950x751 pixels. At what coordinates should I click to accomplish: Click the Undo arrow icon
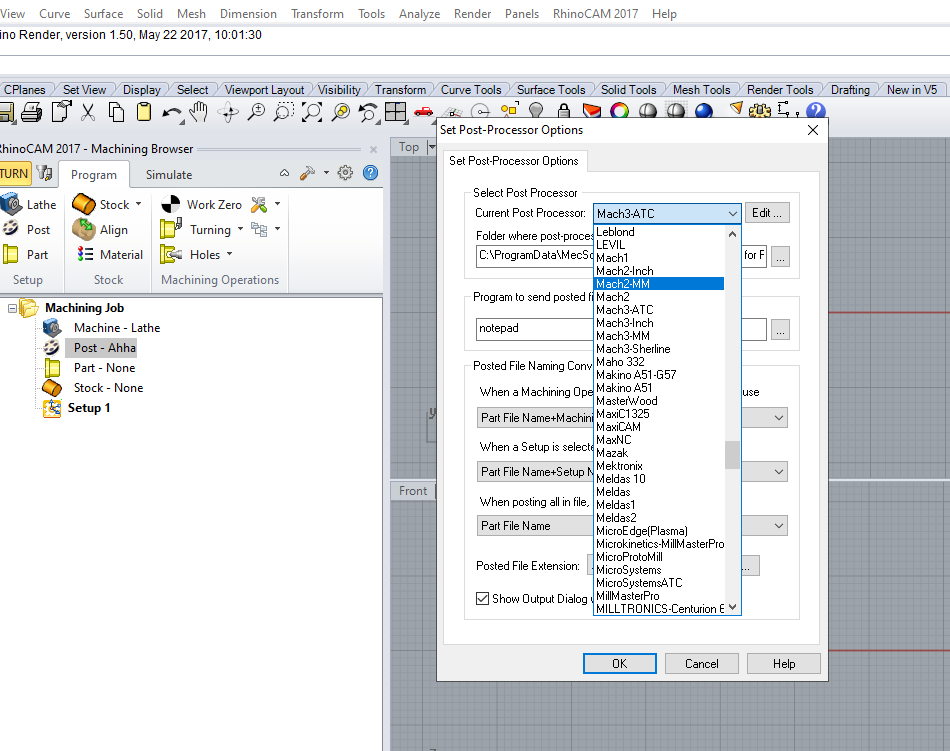pos(172,113)
